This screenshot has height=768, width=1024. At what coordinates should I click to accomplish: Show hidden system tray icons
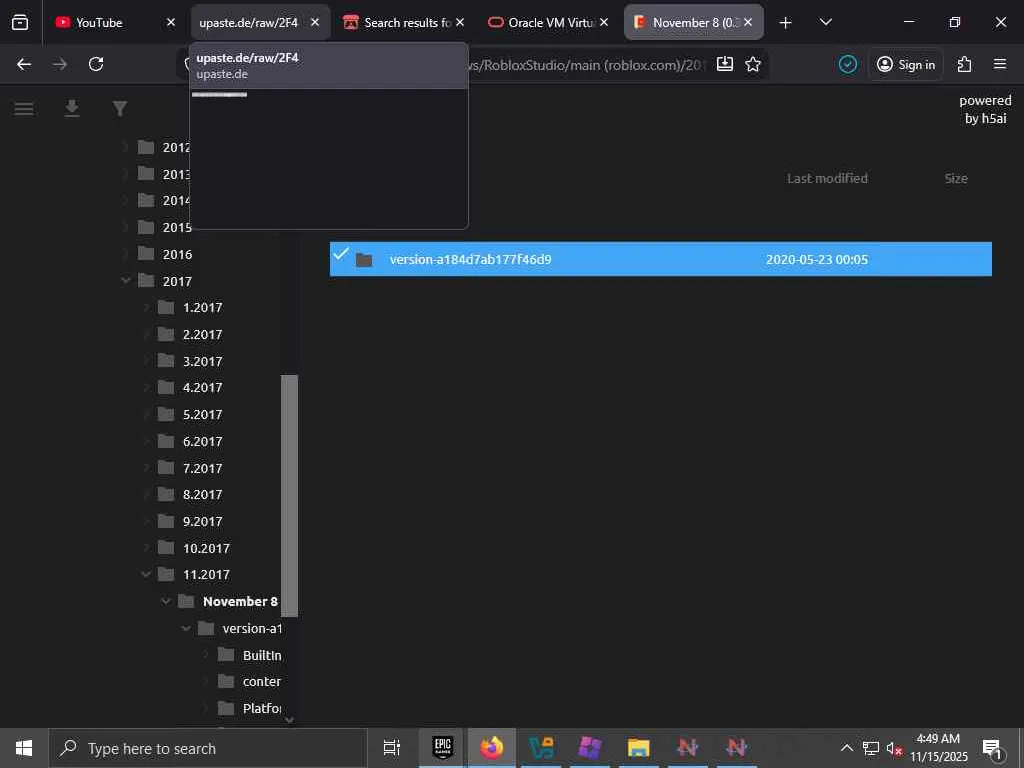click(x=846, y=748)
